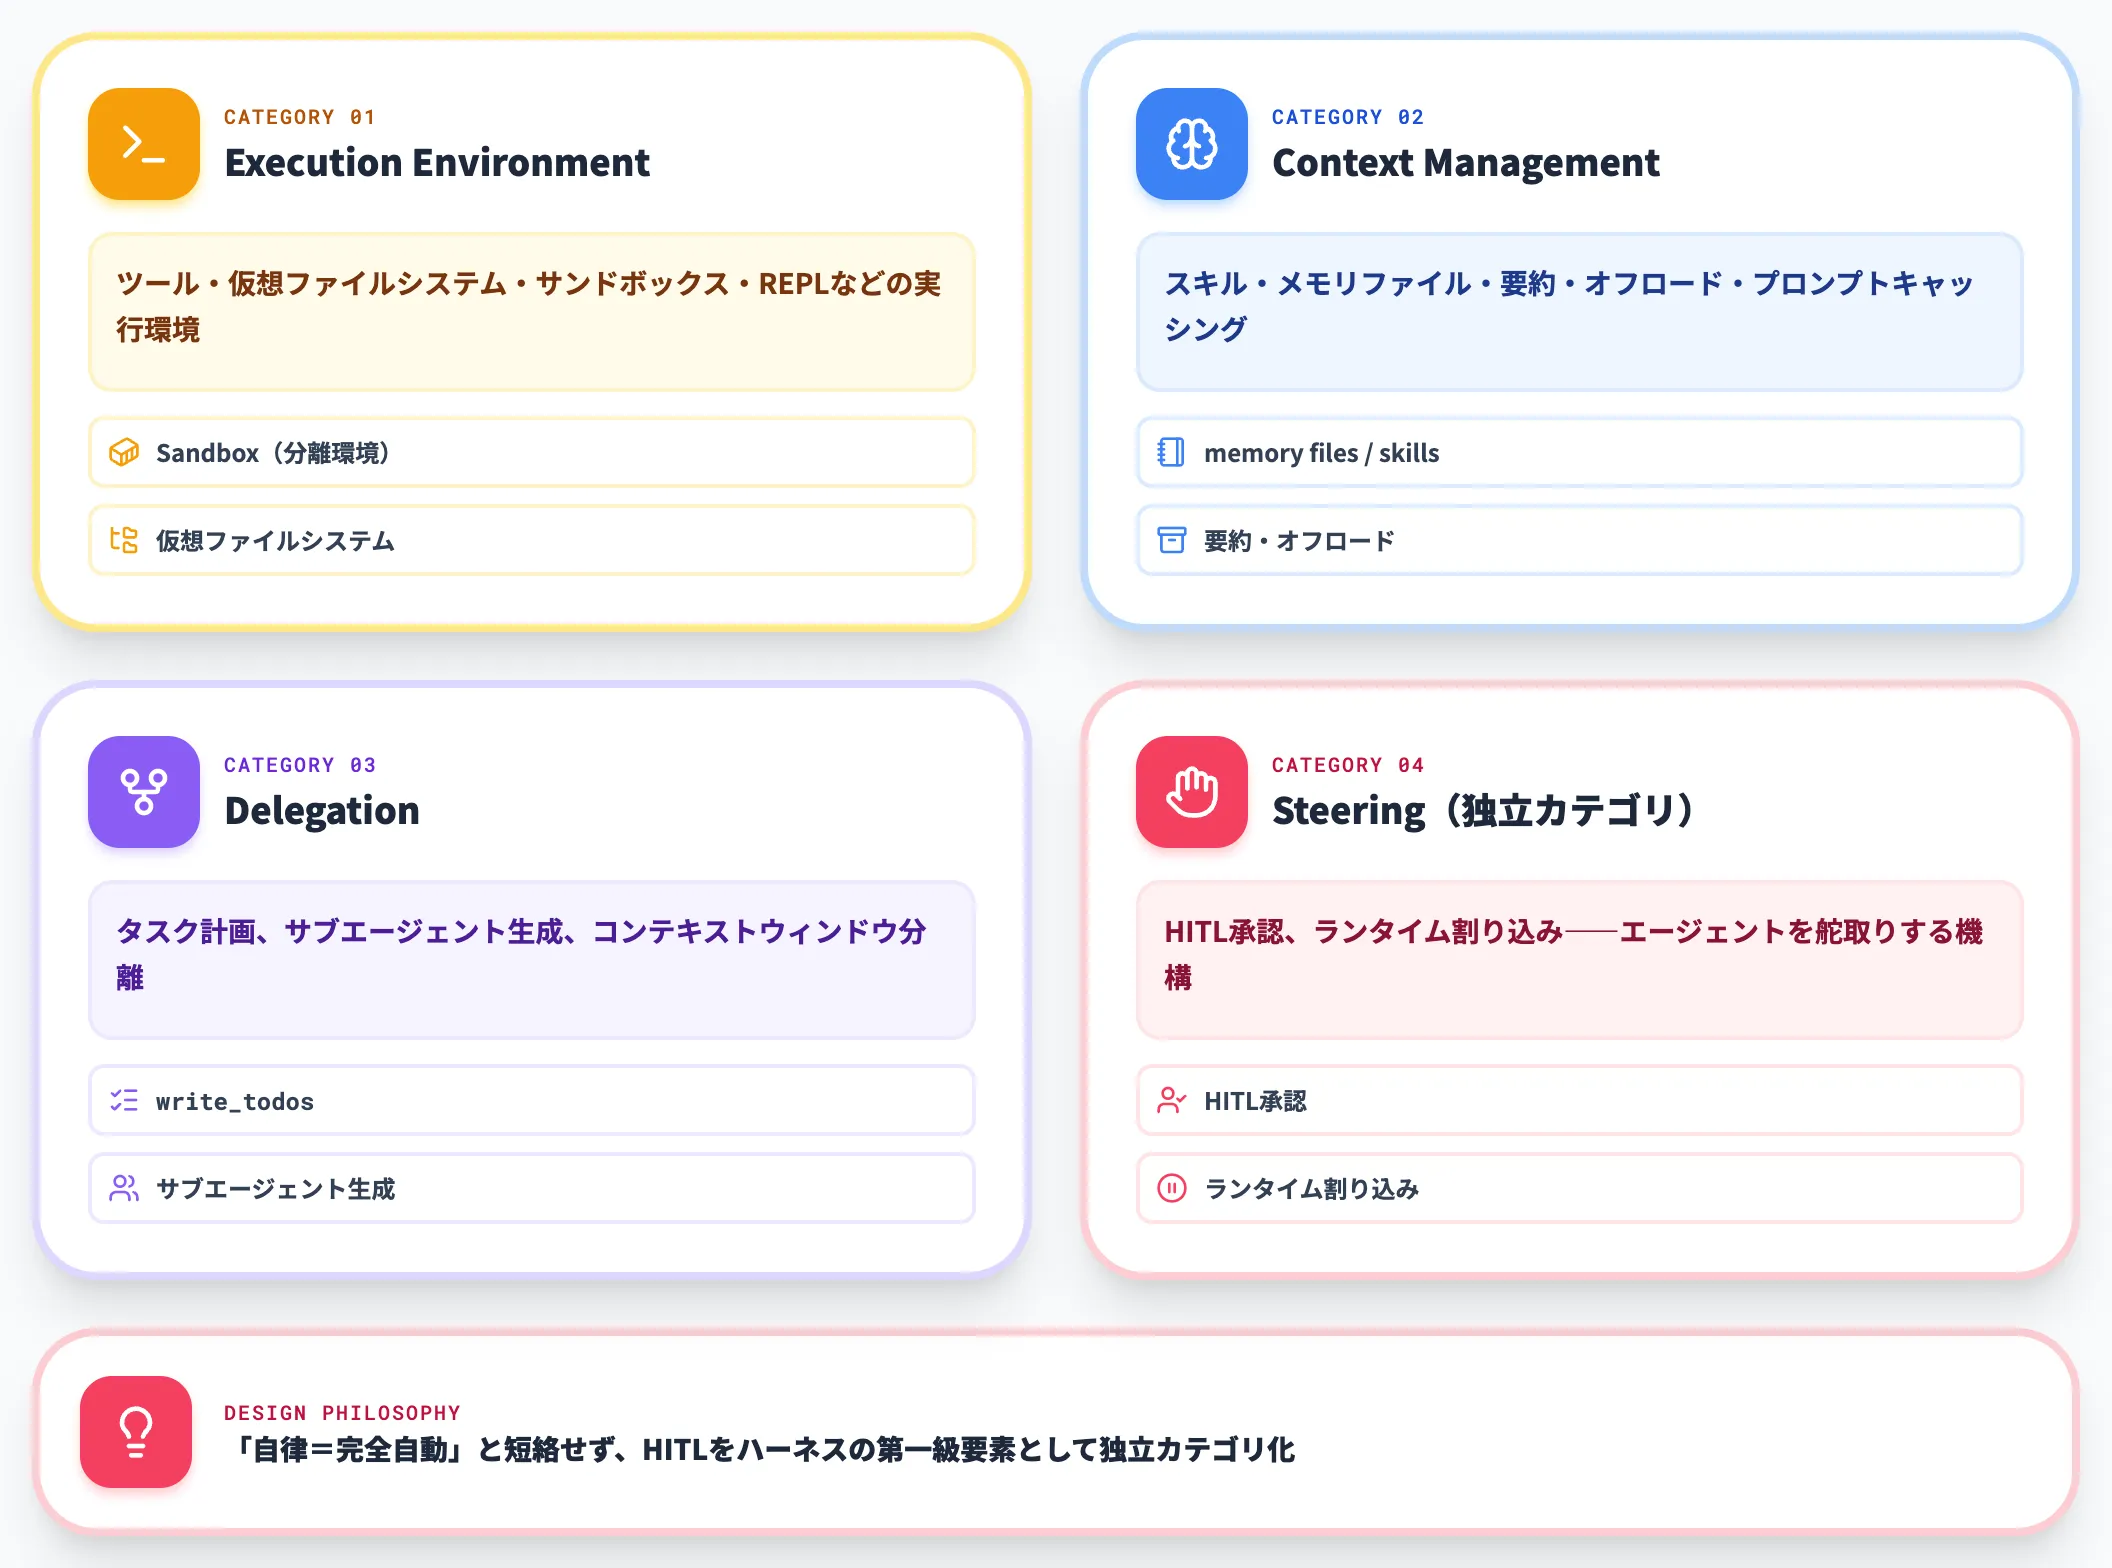Click the CATEGORY 02 label
2112x1568 pixels.
click(x=1347, y=117)
